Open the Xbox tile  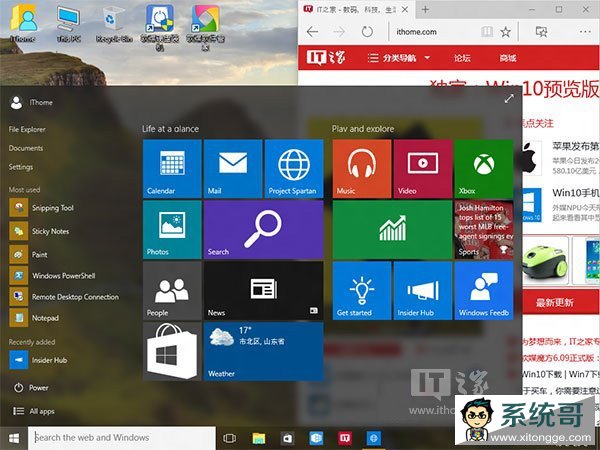click(x=484, y=169)
